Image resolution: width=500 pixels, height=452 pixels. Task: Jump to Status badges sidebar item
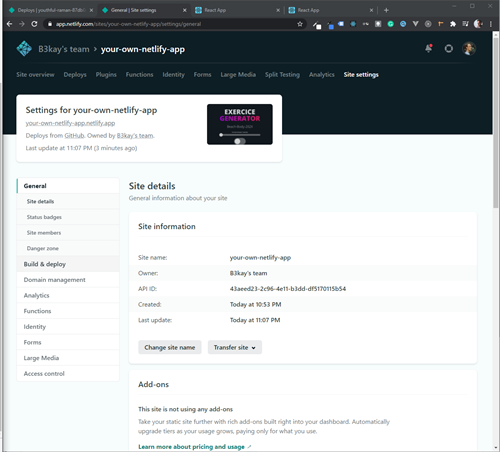pos(68,217)
